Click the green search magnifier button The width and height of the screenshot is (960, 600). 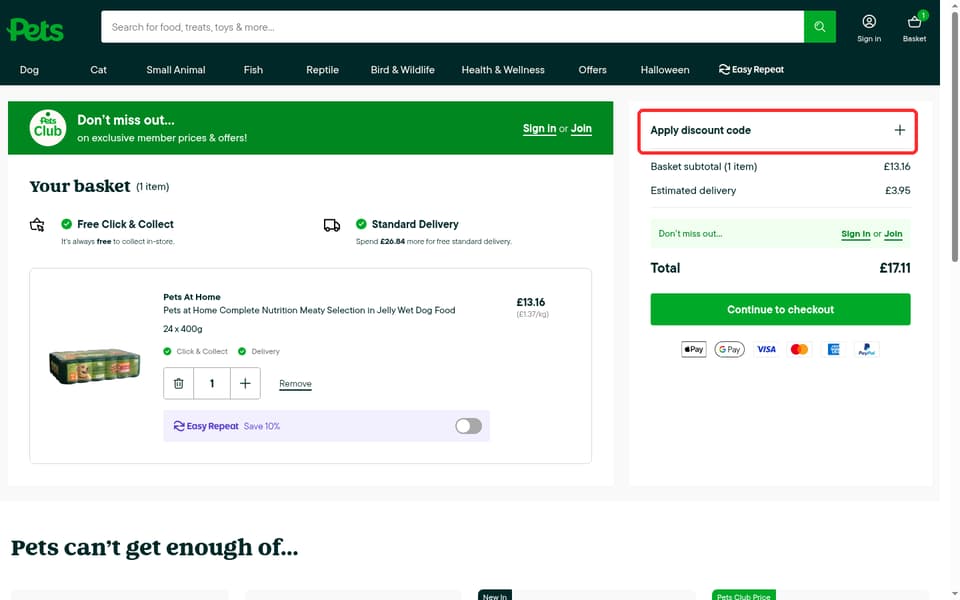[819, 27]
